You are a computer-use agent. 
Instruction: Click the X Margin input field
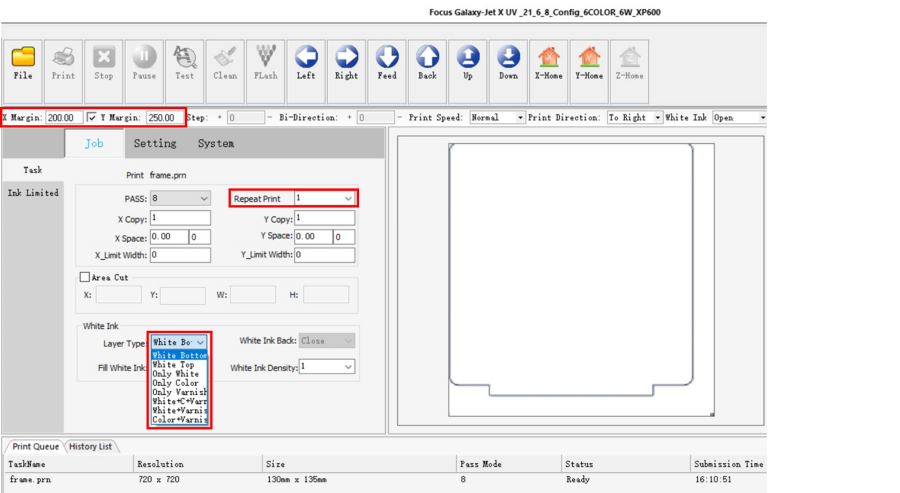(64, 117)
